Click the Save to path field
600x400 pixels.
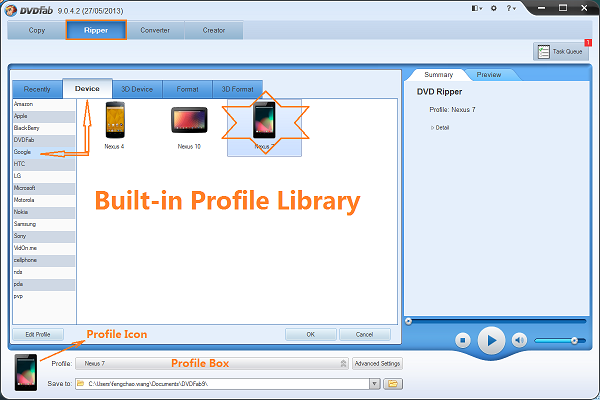click(222, 384)
